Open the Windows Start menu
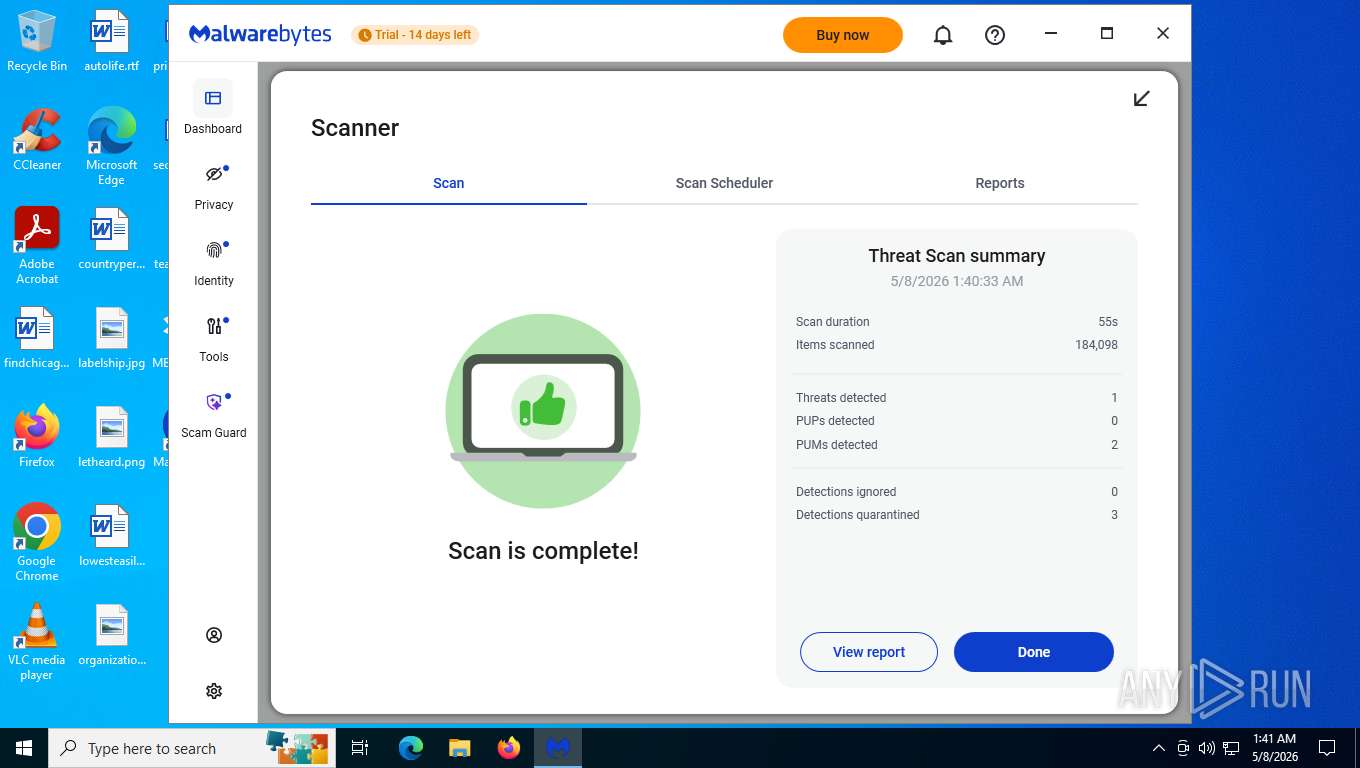The height and width of the screenshot is (768, 1360). pyautogui.click(x=24, y=748)
